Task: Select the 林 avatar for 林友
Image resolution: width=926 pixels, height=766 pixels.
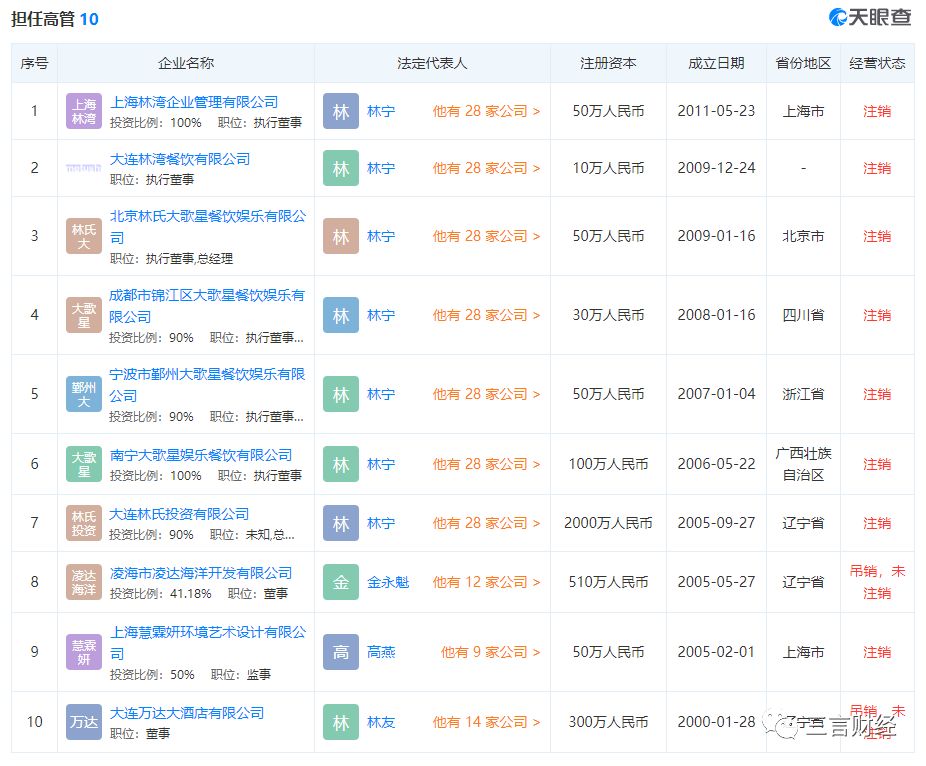Action: point(341,722)
